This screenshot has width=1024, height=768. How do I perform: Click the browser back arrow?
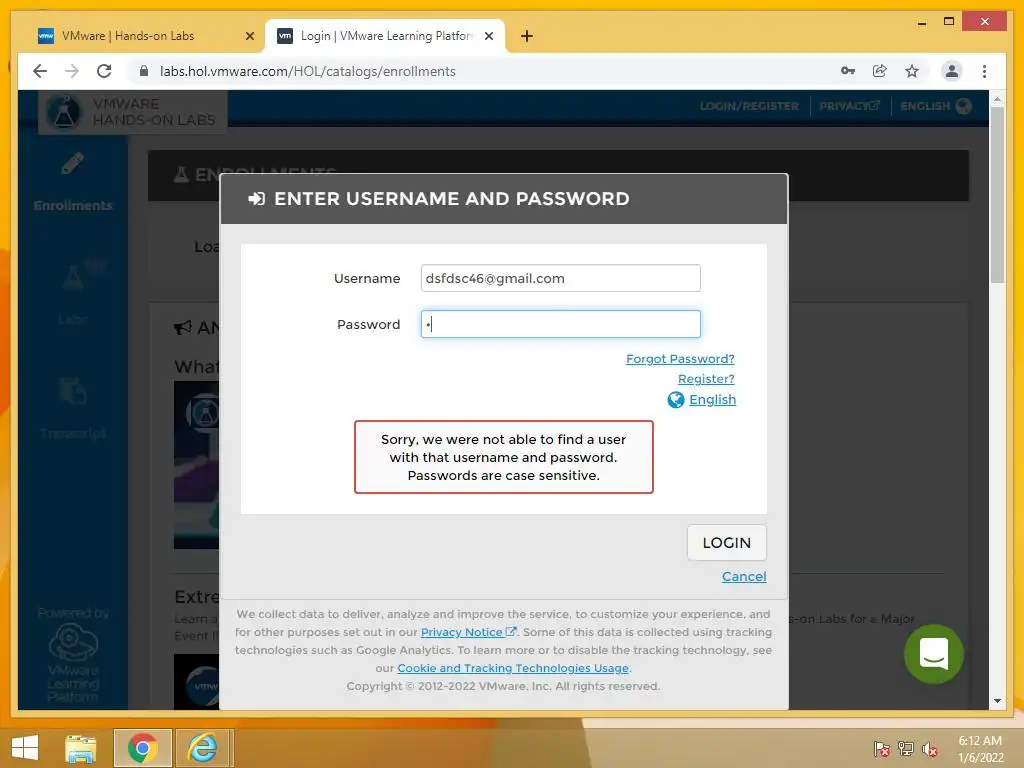click(x=40, y=71)
